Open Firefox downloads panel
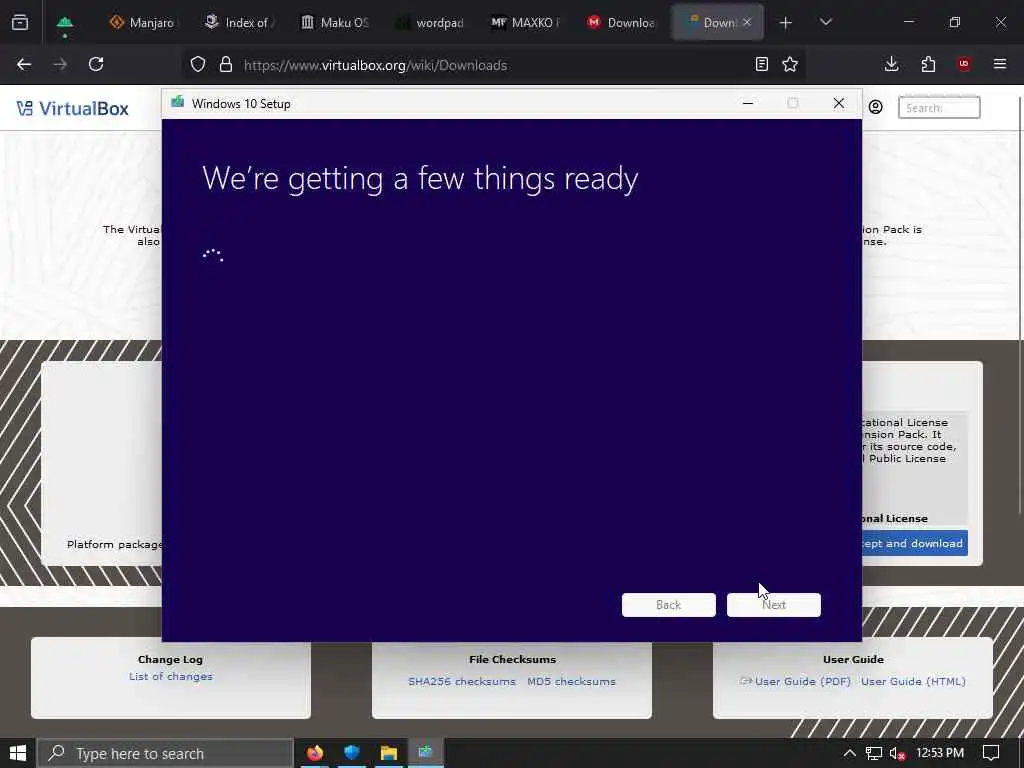 (891, 64)
